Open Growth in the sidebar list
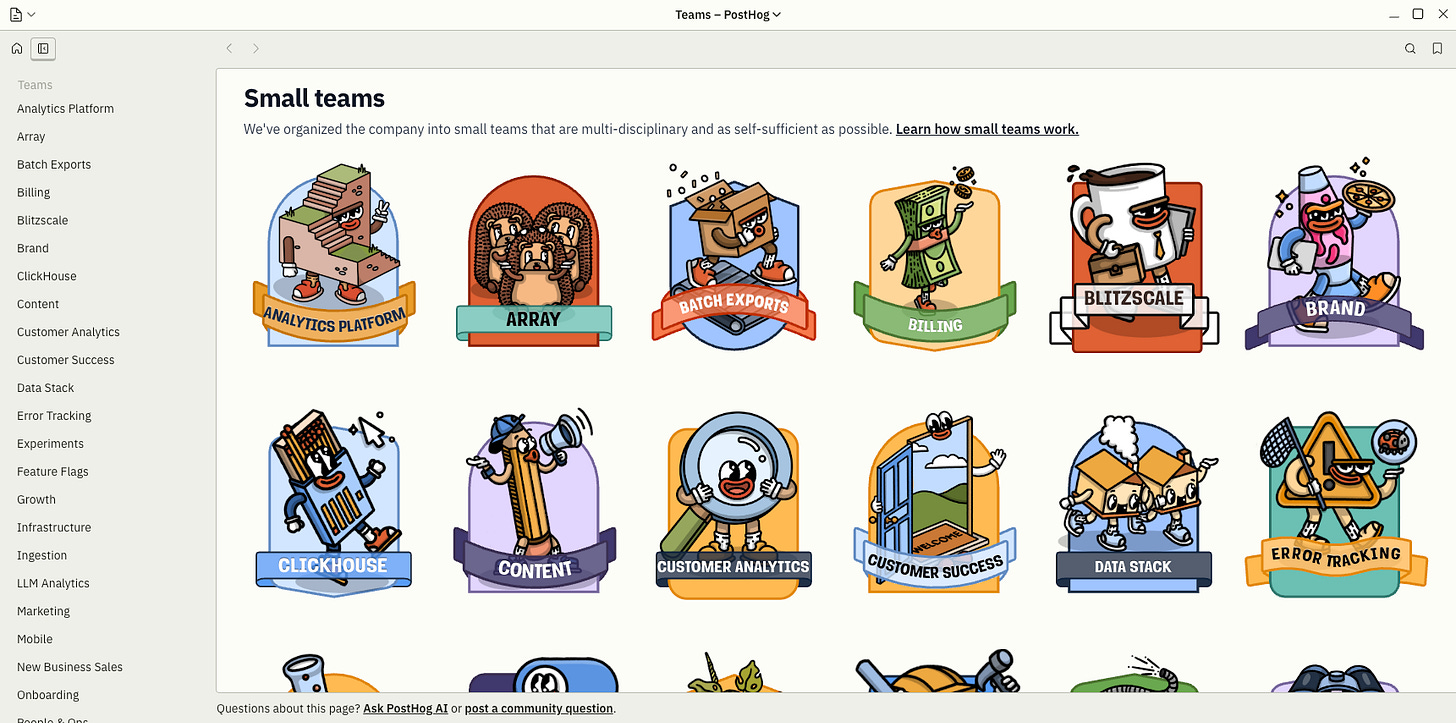 [36, 500]
